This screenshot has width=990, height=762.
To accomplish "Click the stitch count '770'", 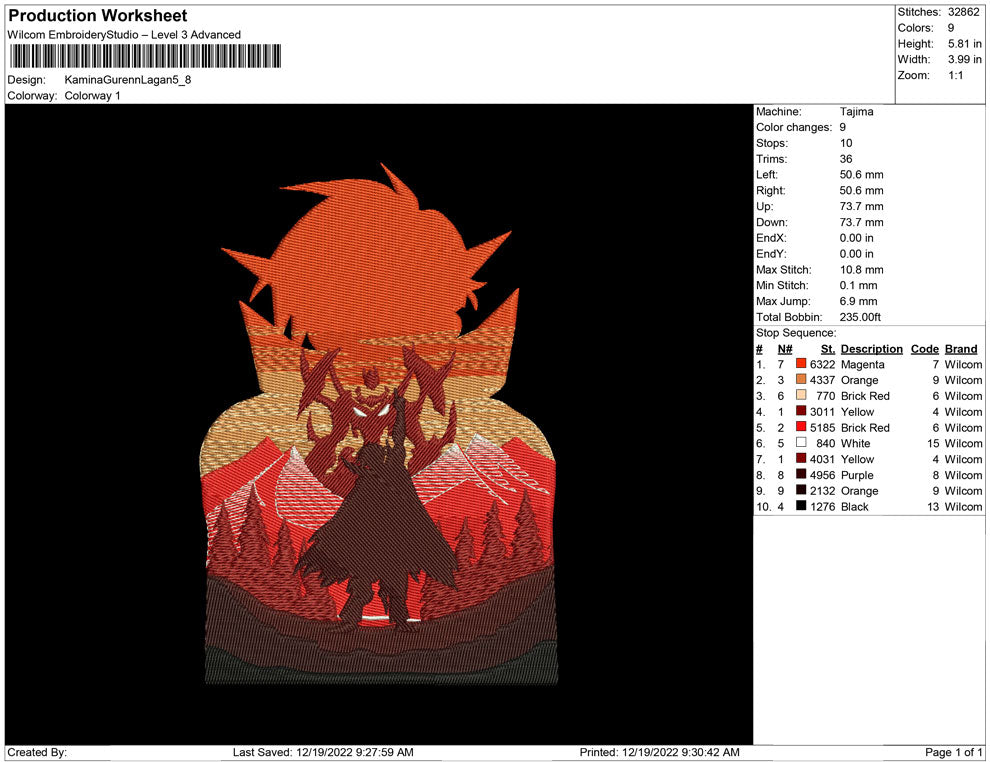I will point(825,396).
